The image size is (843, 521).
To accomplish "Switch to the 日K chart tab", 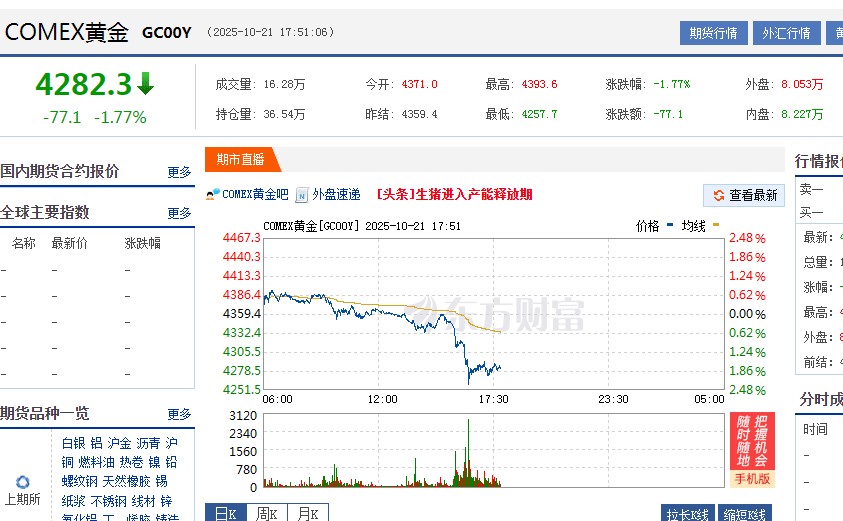I will pos(225,513).
